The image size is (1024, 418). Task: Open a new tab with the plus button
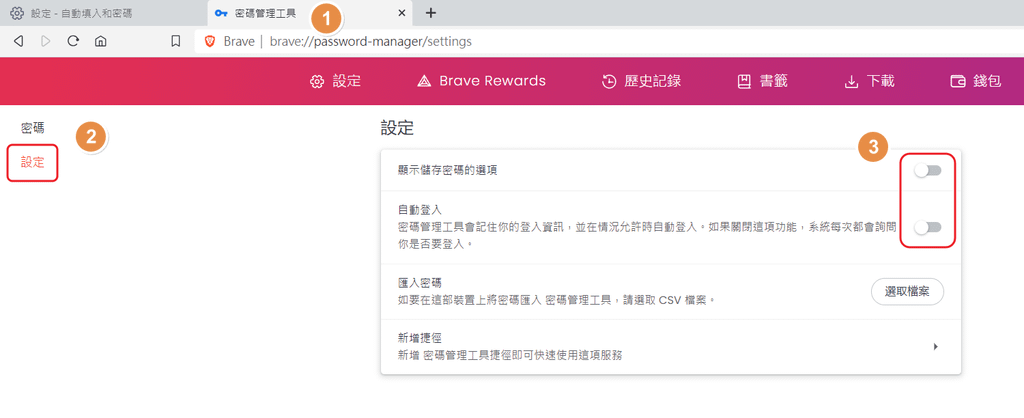pyautogui.click(x=430, y=12)
